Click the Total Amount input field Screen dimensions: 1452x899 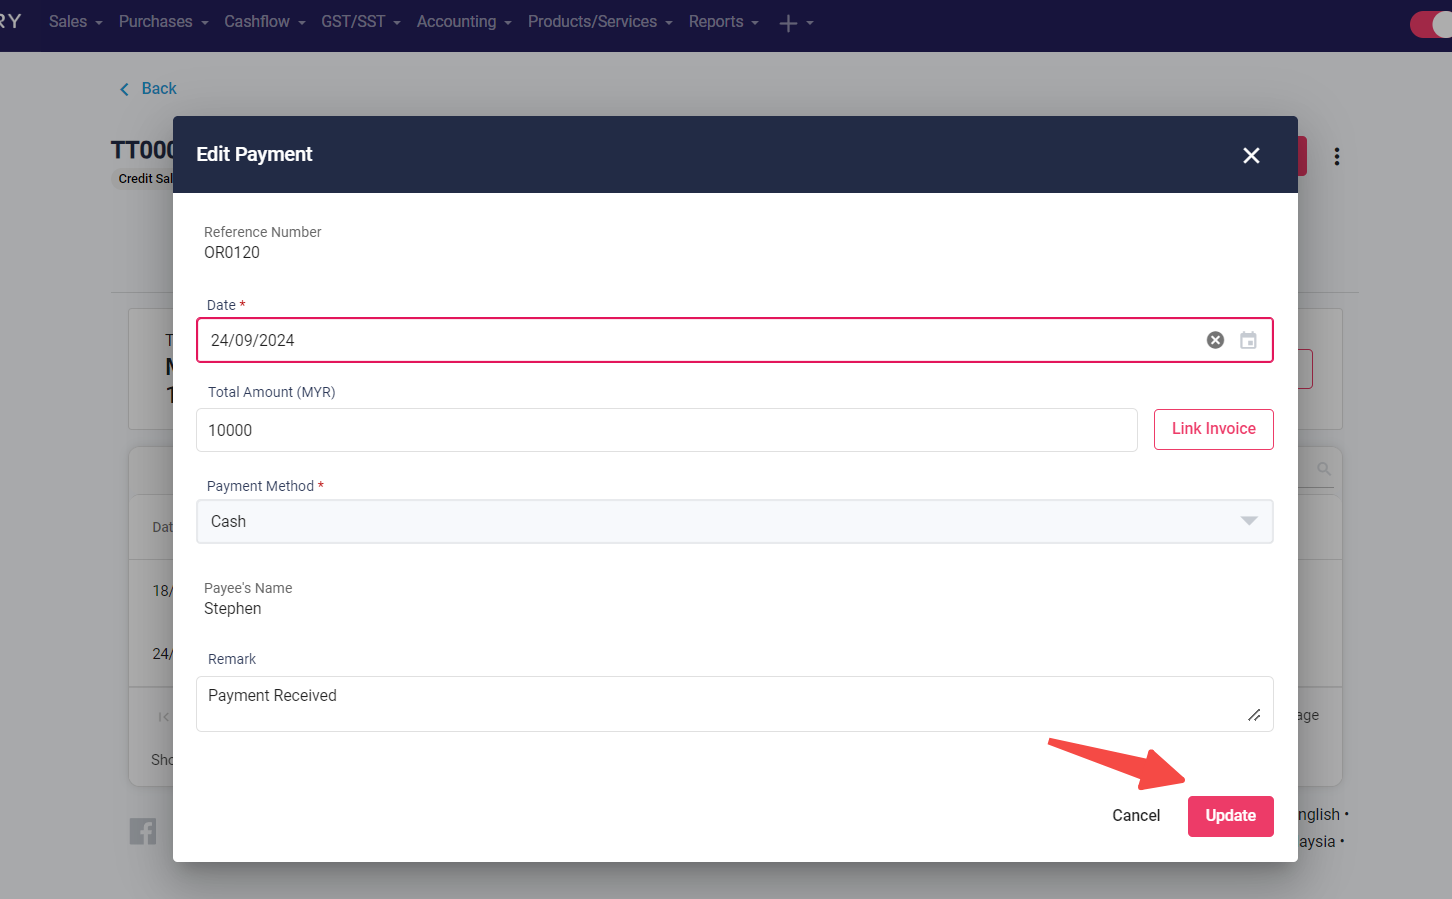tap(666, 430)
